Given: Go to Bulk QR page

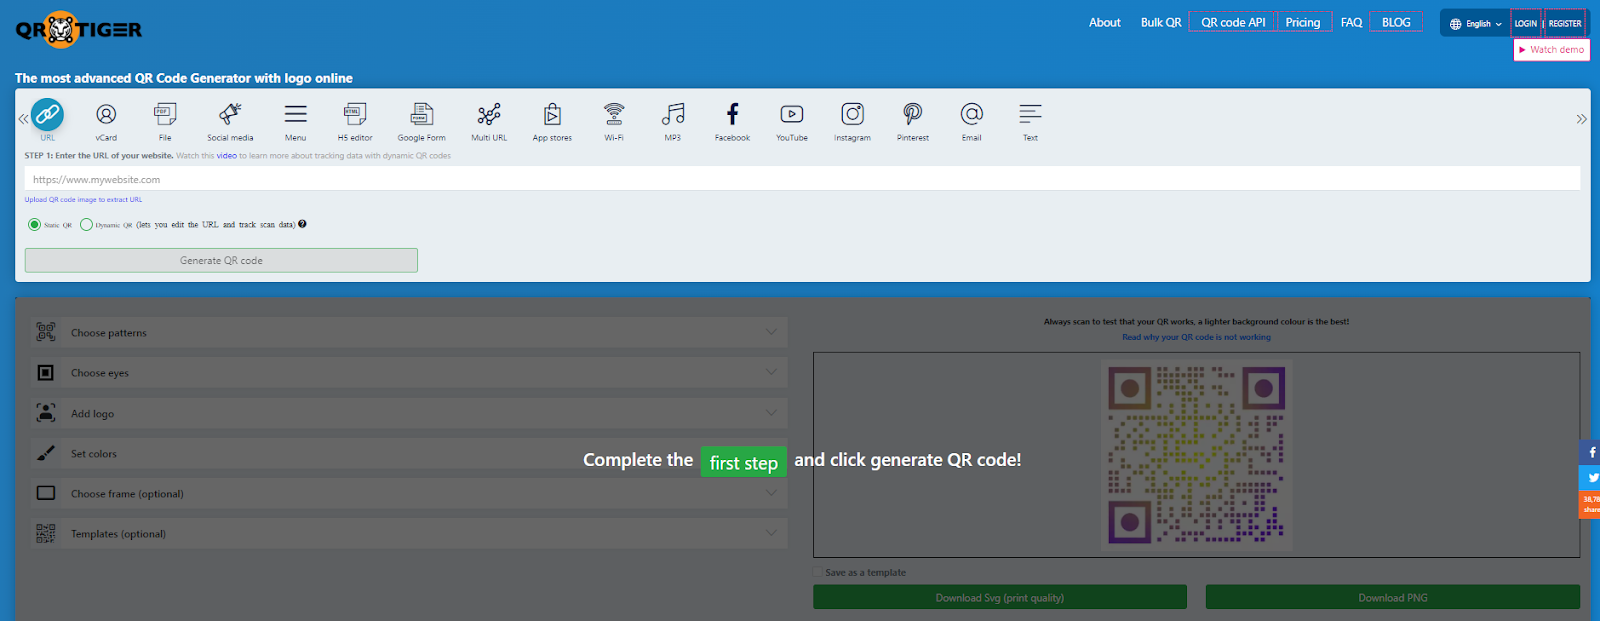Looking at the screenshot, I should [1161, 23].
